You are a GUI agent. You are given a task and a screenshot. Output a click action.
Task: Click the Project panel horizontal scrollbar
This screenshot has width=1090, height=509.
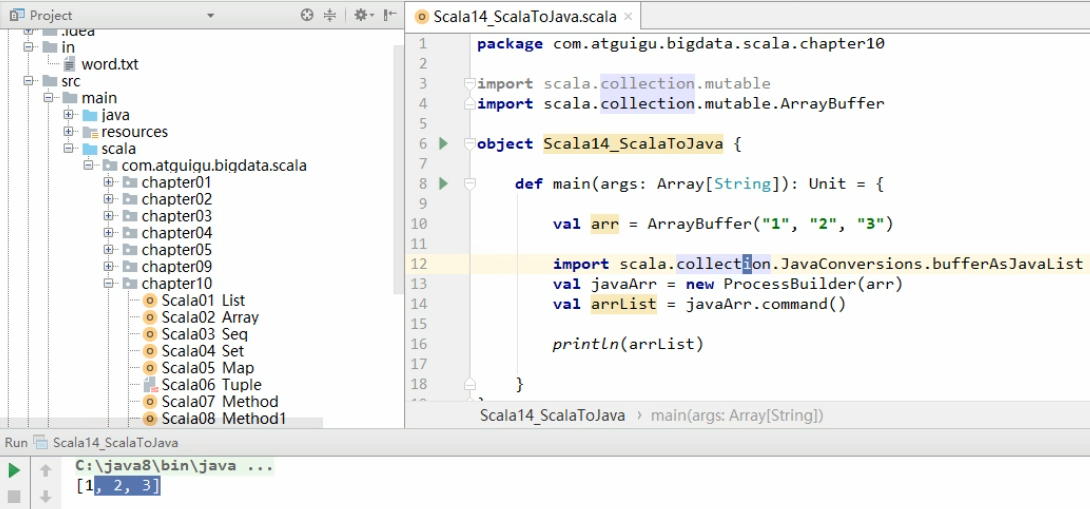click(x=161, y=422)
